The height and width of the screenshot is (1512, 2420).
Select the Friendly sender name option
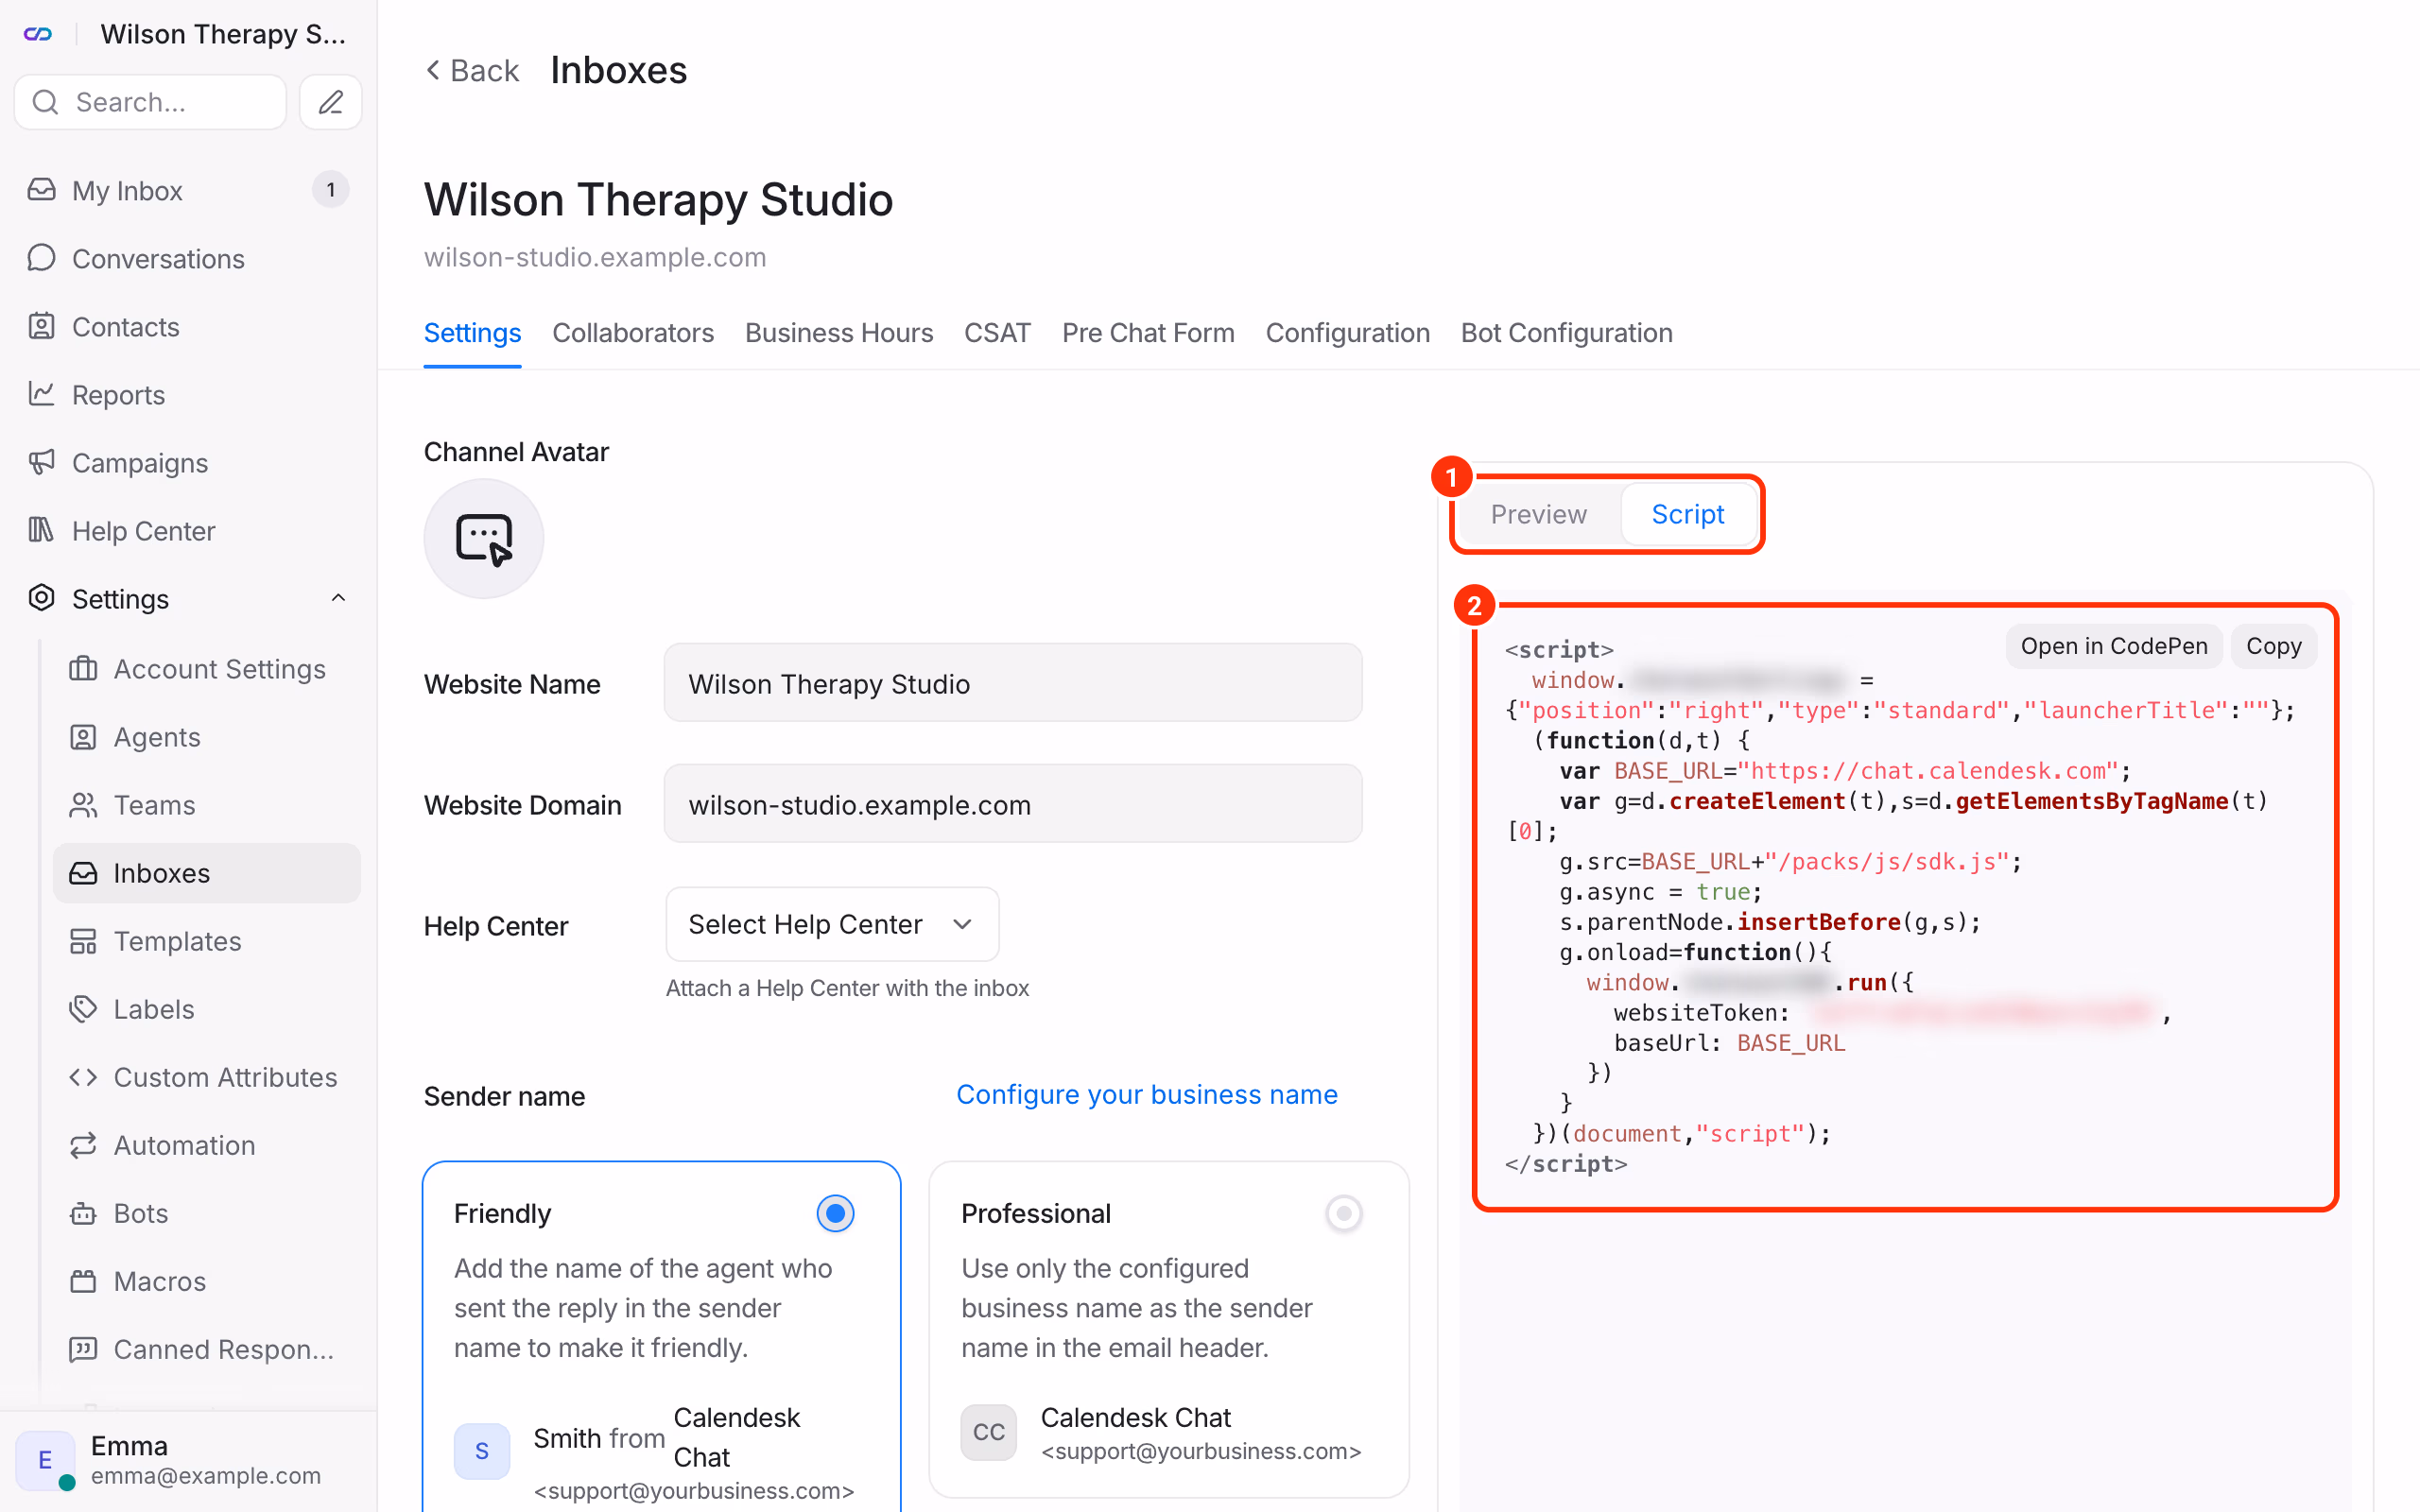tap(835, 1213)
